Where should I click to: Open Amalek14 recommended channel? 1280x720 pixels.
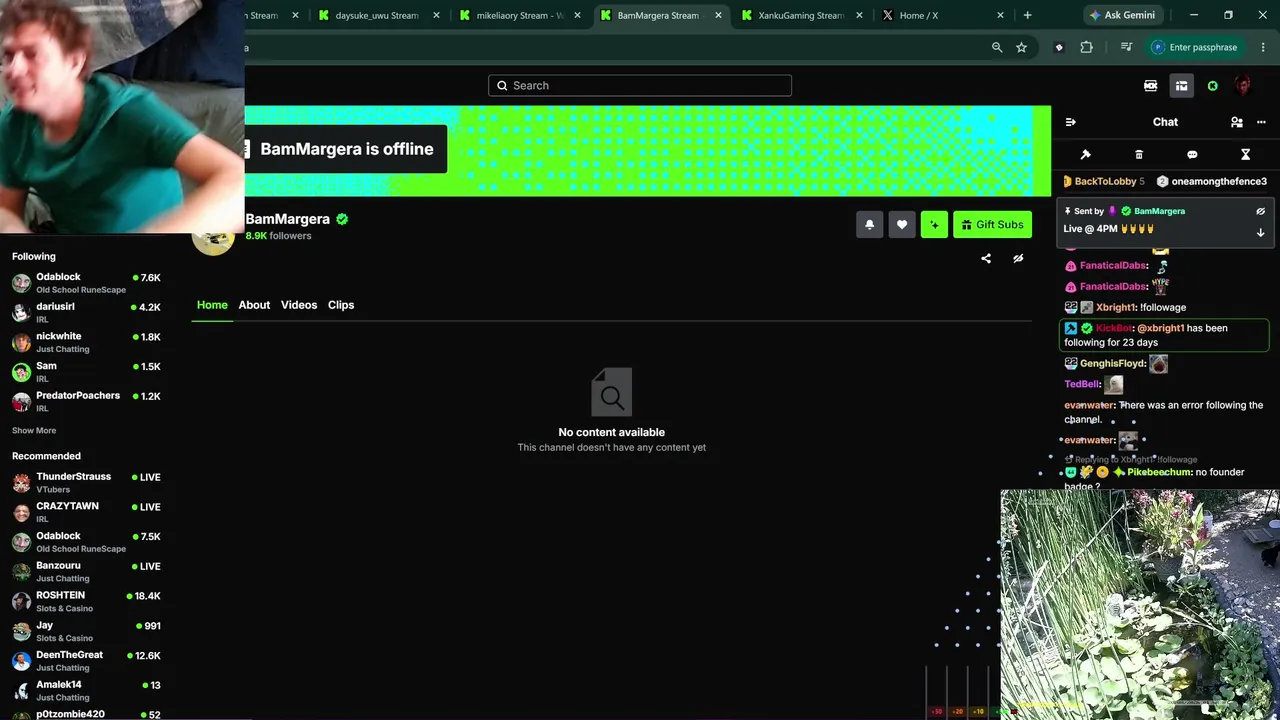[x=86, y=690]
